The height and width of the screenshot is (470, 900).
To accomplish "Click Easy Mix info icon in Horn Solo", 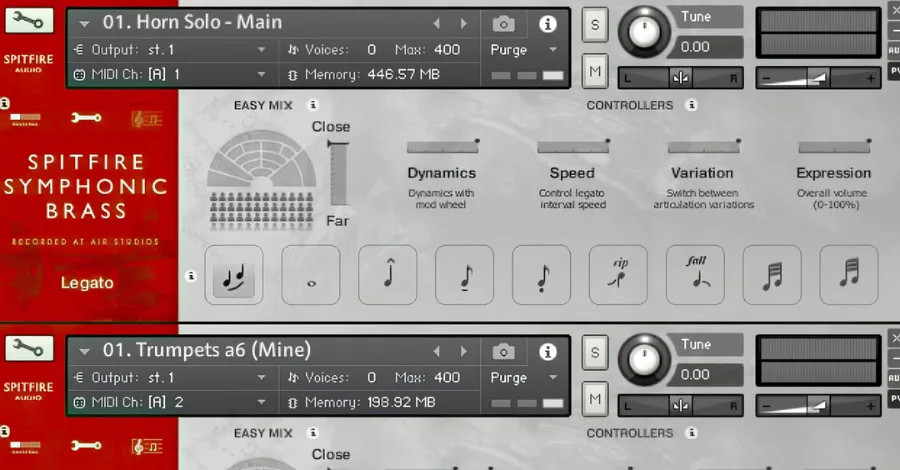I will pyautogui.click(x=313, y=104).
